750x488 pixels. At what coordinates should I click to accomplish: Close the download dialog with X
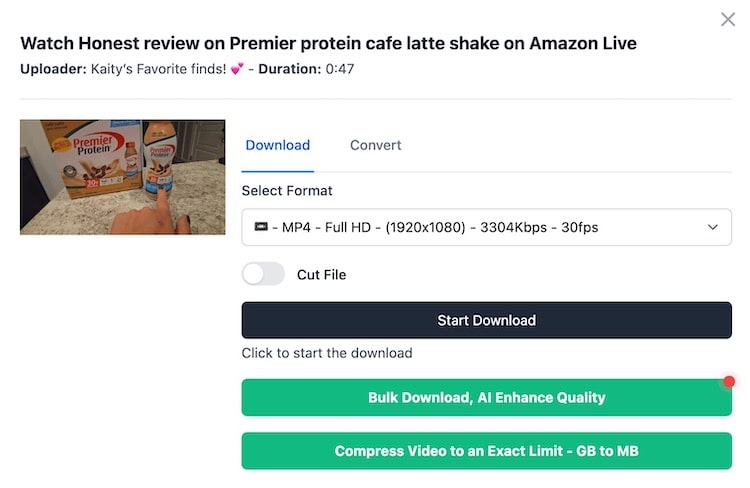728,19
